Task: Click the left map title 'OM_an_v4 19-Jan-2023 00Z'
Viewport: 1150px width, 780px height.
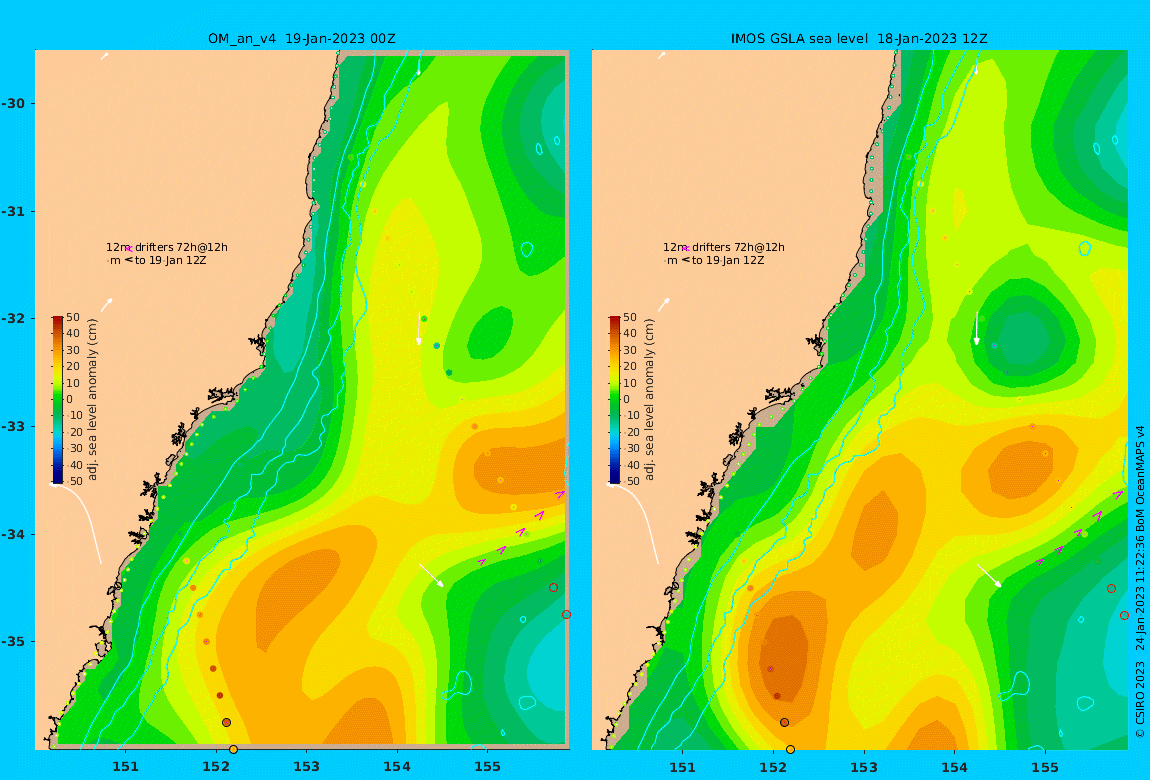Action: pyautogui.click(x=301, y=39)
